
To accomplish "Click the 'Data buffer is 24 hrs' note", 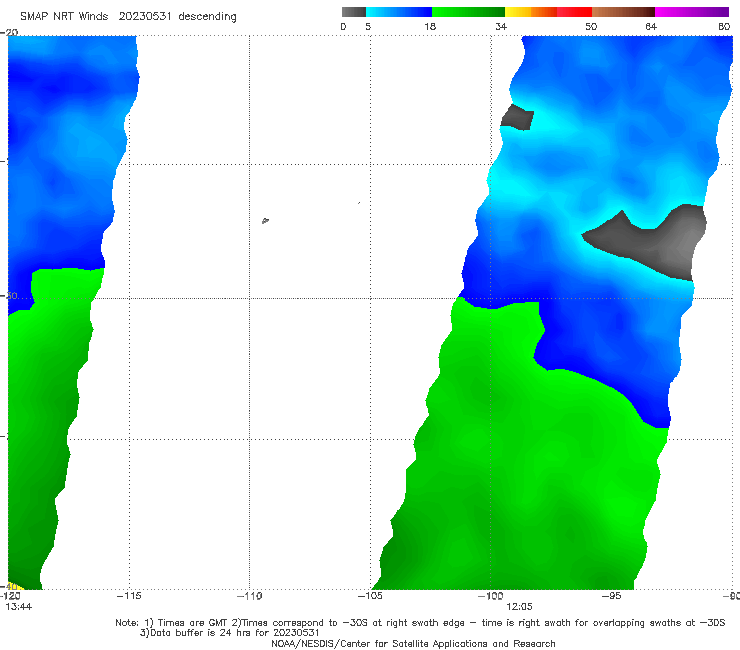I will click(x=229, y=633).
